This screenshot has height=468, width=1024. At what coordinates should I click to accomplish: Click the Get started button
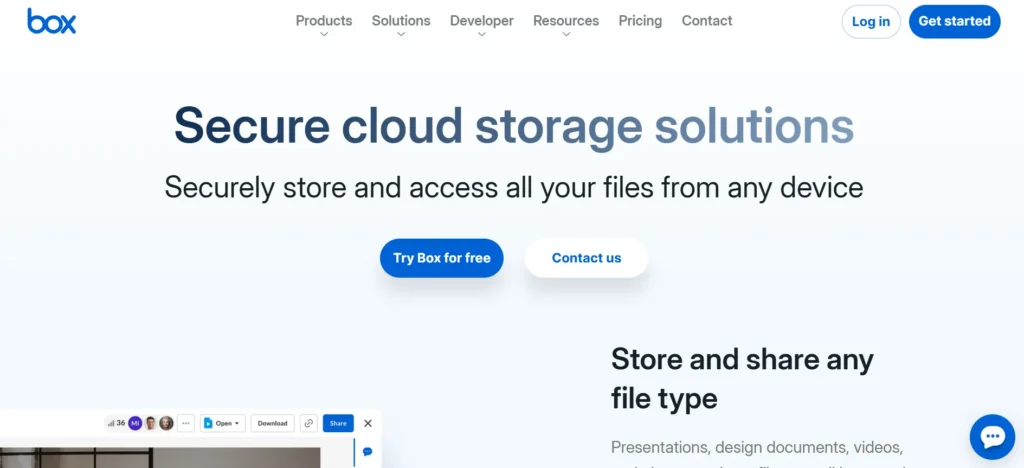(x=954, y=22)
